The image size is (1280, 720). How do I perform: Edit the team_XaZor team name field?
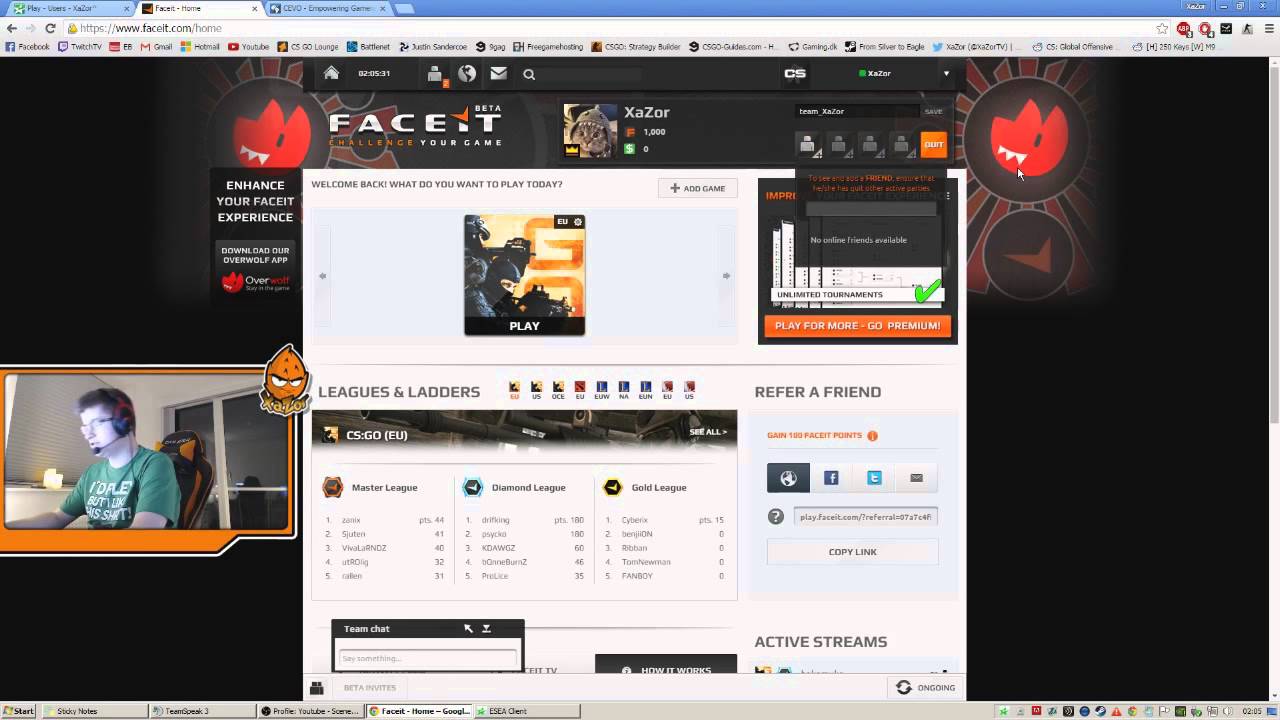click(x=857, y=111)
